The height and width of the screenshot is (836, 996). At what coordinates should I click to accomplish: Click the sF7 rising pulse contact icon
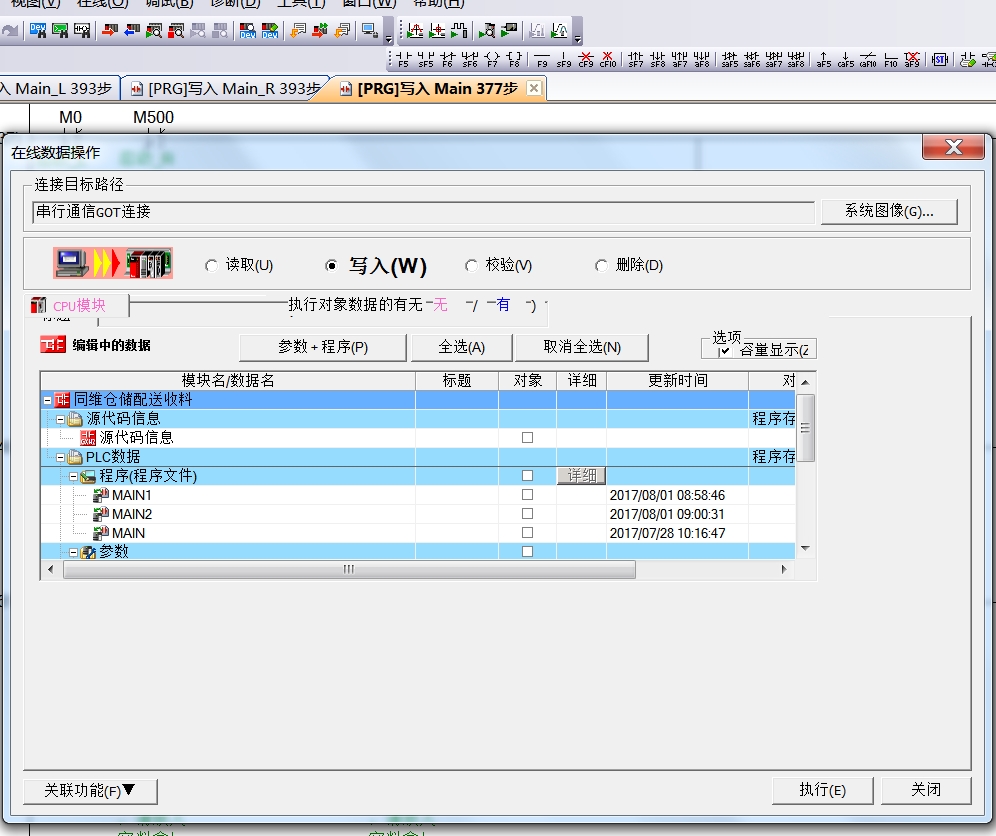tap(636, 59)
